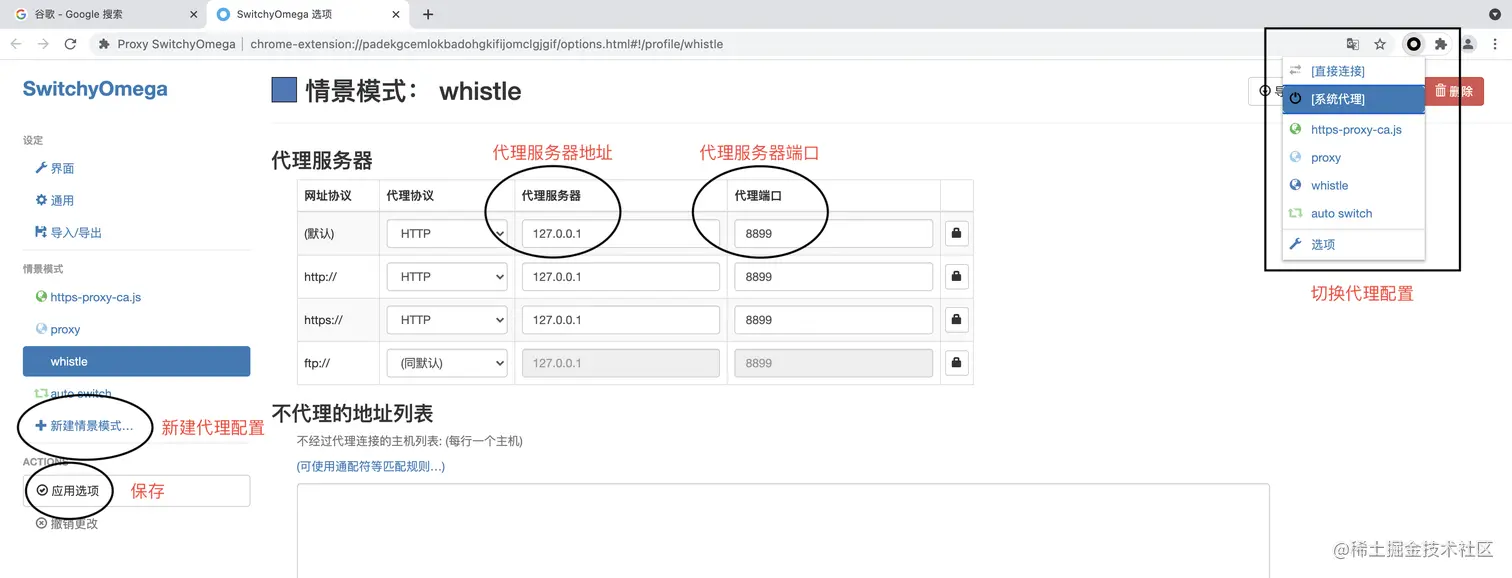The height and width of the screenshot is (578, 1512).
Task: Bookmark this page with star icon
Action: (1380, 44)
